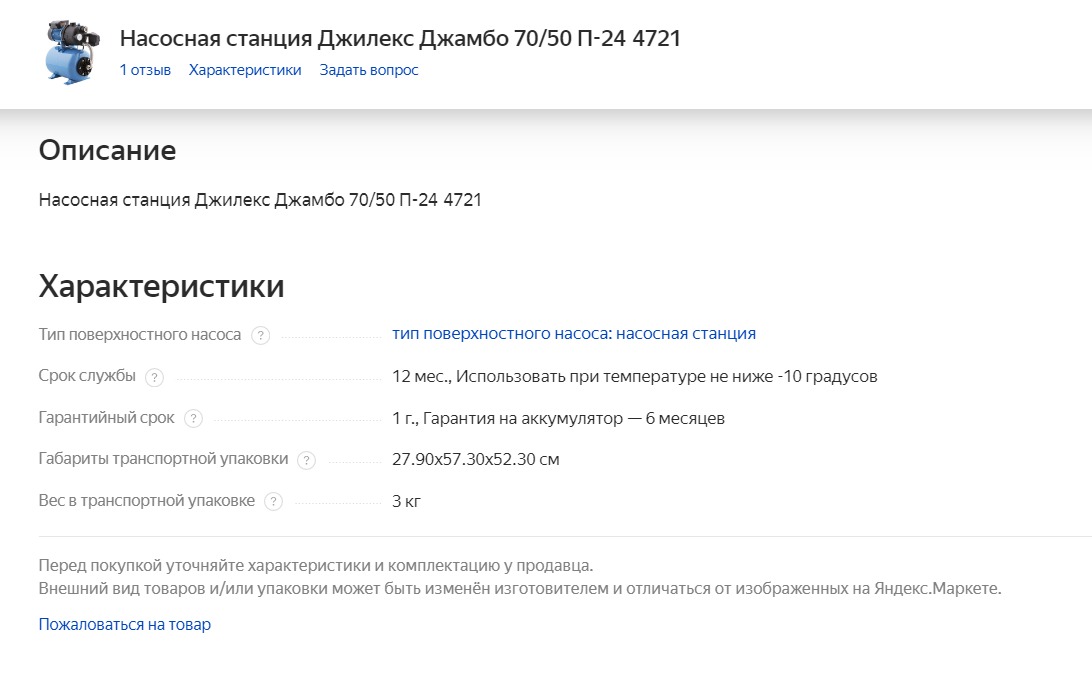Click the large "Характеристики" section heading

pos(162,286)
